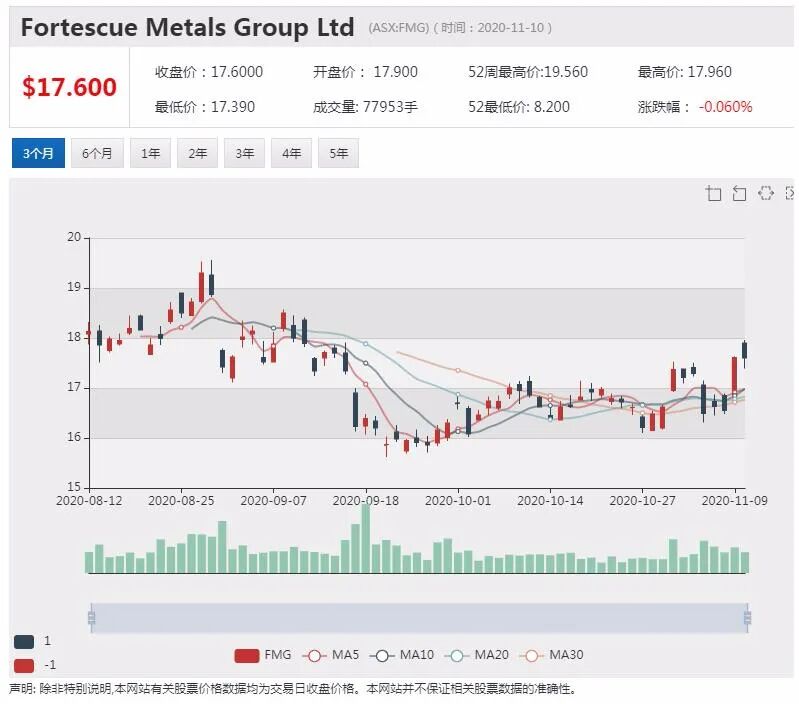Click the y-axis label 15
This screenshot has height=704, width=799.
(x=74, y=487)
